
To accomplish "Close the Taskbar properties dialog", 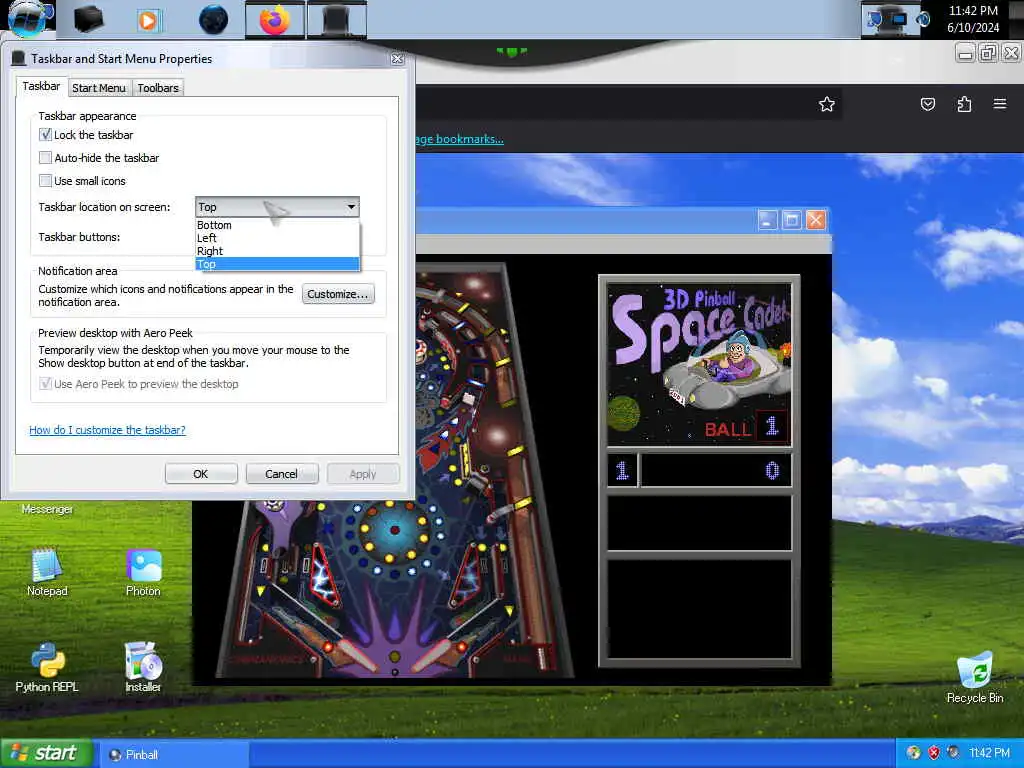I will [x=397, y=59].
